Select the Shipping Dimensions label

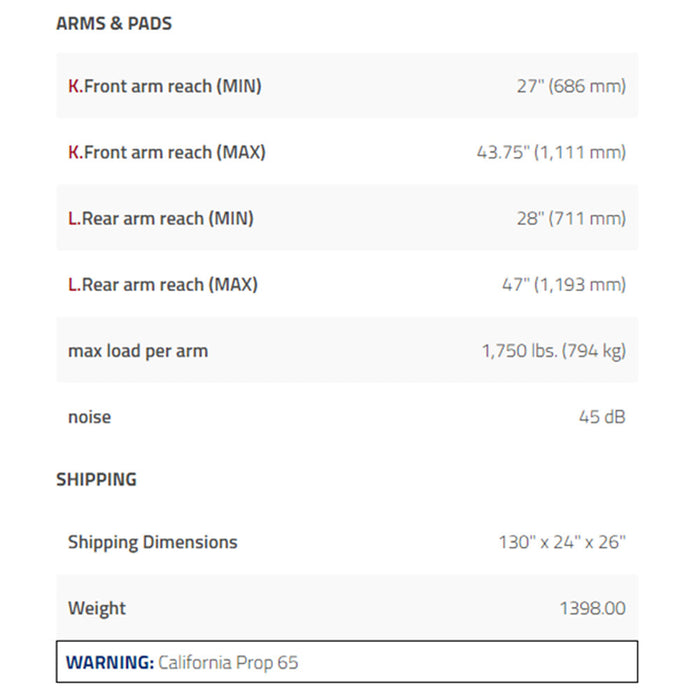153,542
